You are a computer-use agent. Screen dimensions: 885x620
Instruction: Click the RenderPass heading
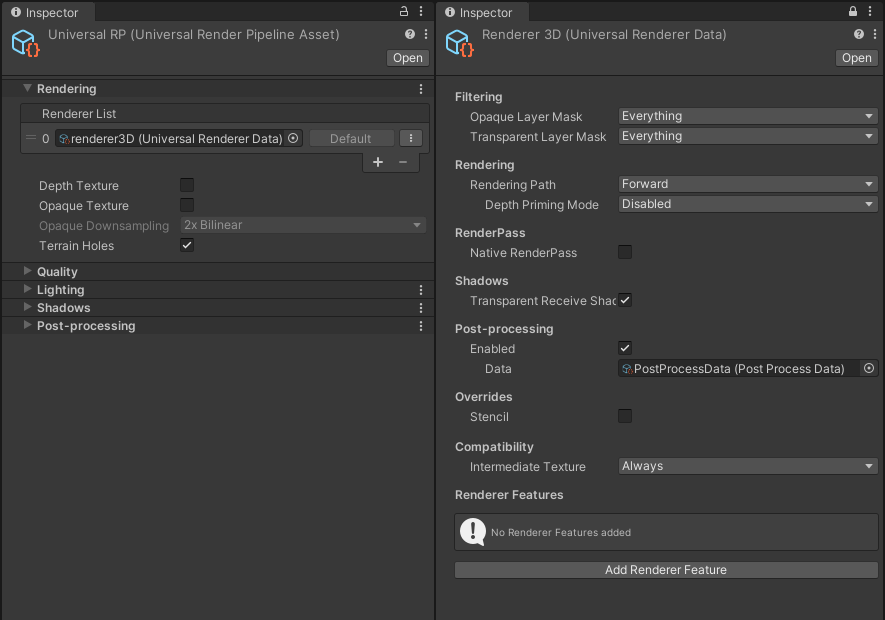click(490, 233)
